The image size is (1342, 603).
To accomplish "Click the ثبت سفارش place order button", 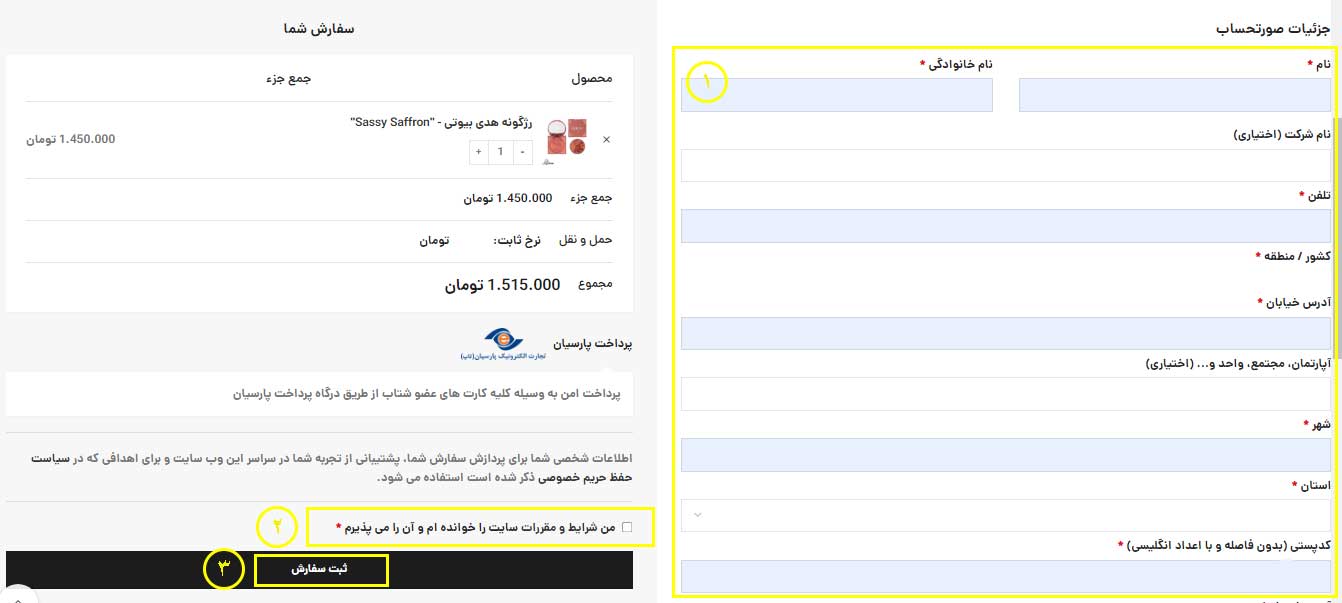I will point(320,569).
